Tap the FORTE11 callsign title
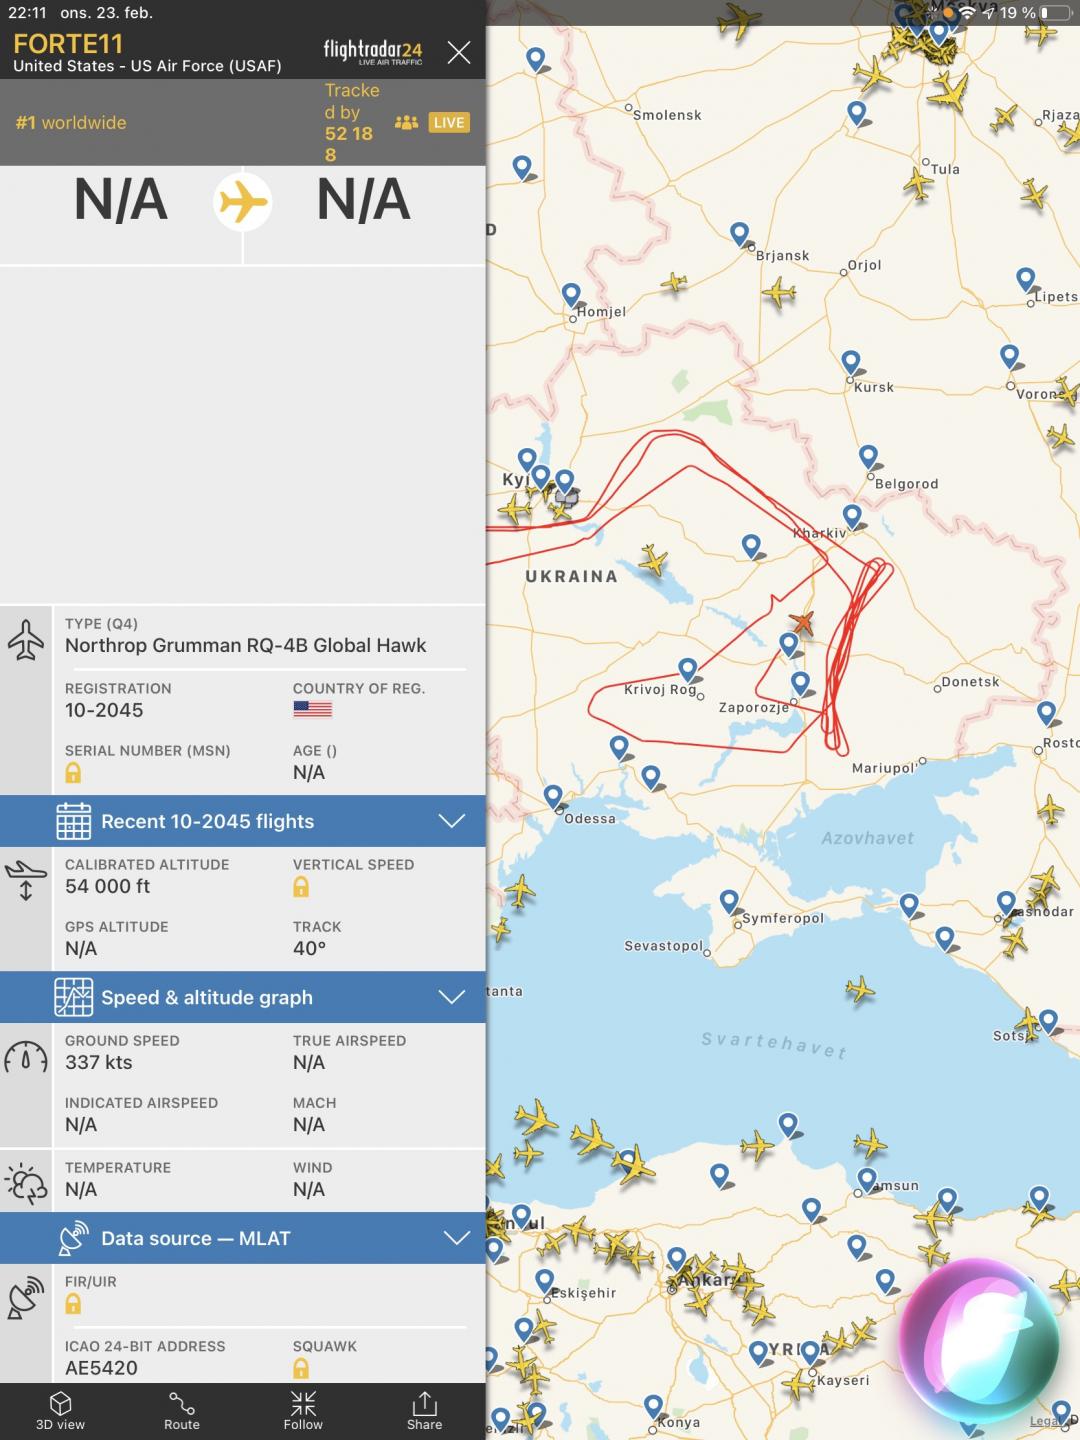The height and width of the screenshot is (1440, 1080). point(68,44)
